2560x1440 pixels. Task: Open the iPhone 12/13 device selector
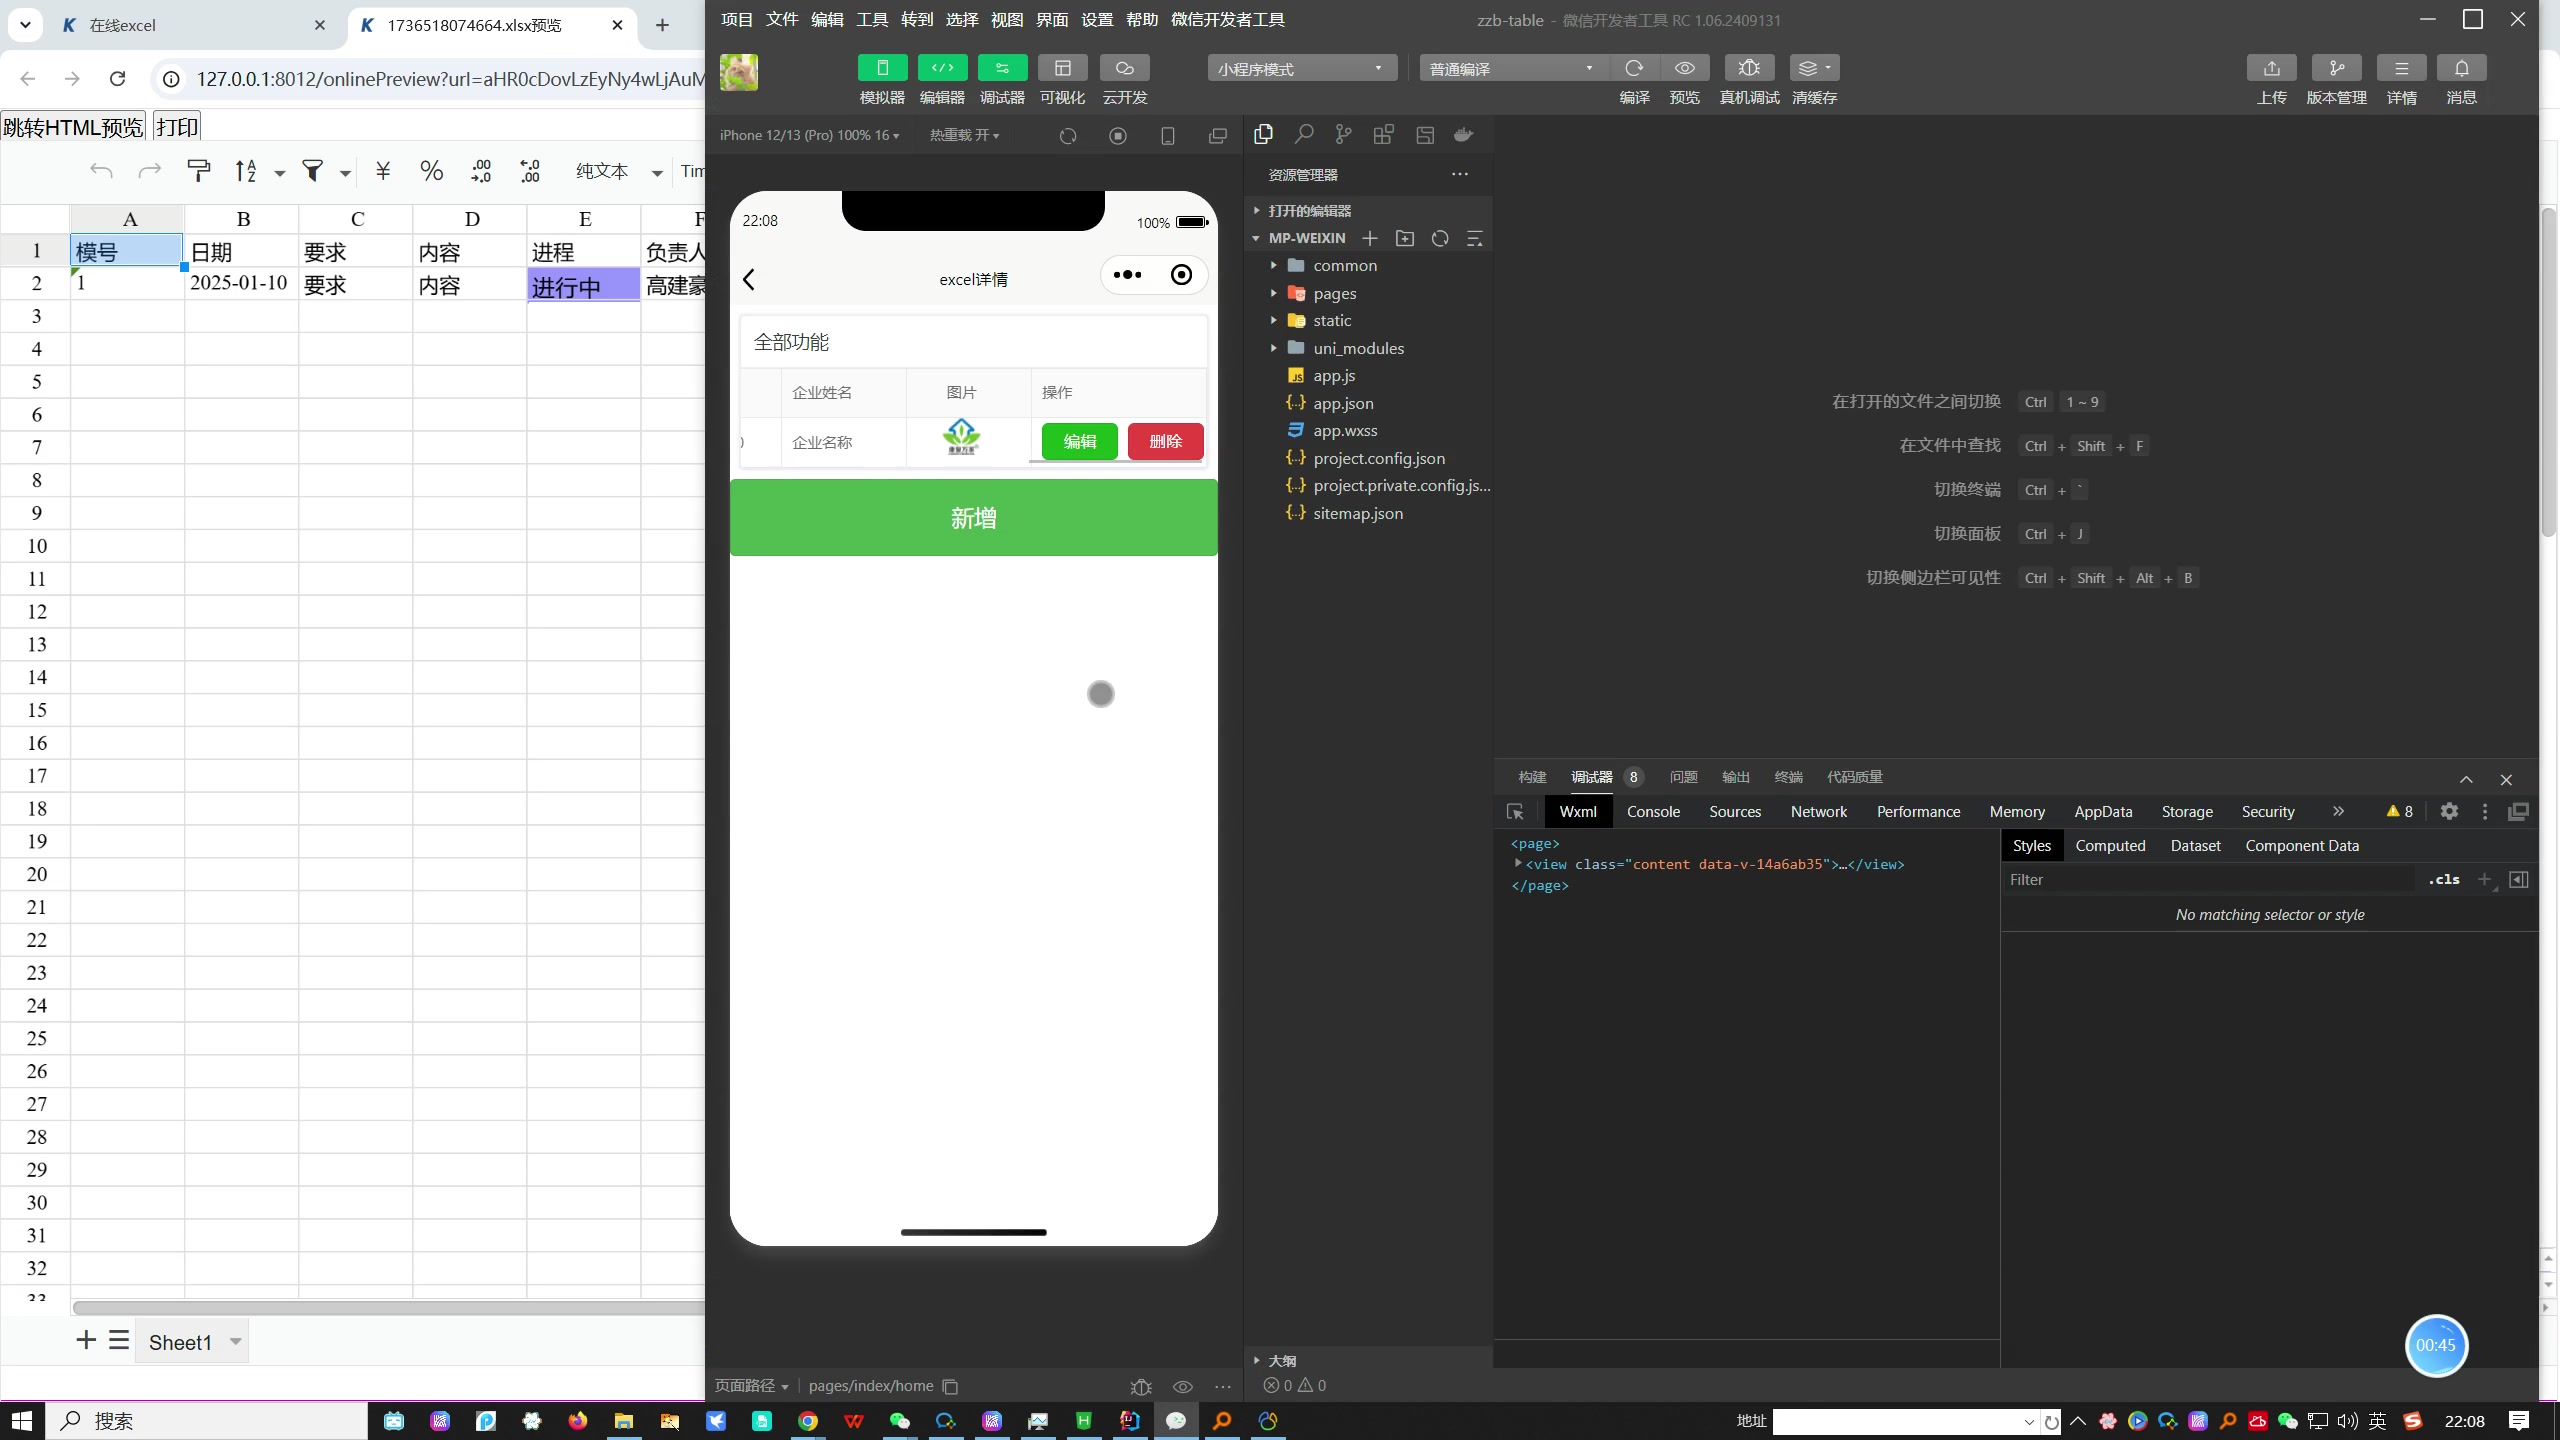click(809, 135)
